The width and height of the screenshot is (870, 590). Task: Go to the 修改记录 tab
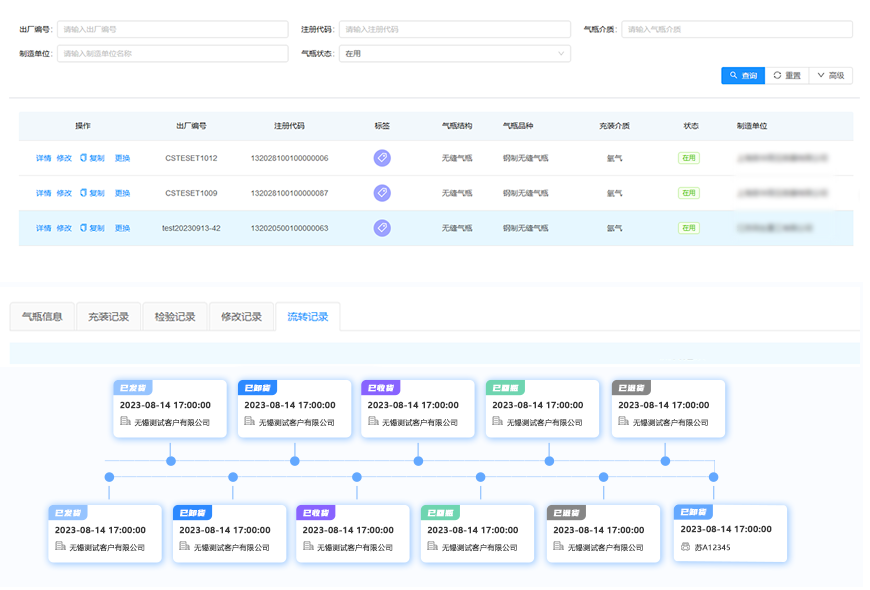click(x=241, y=317)
